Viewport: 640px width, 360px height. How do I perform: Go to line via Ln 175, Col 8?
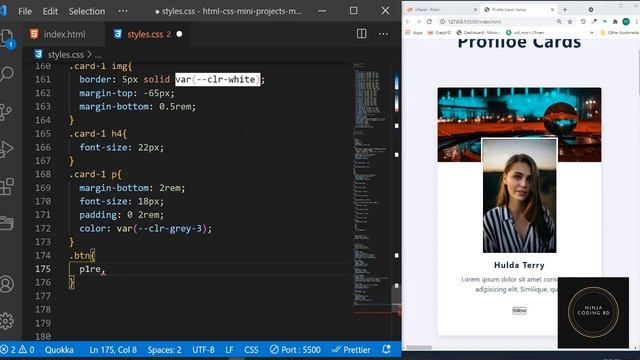113,350
